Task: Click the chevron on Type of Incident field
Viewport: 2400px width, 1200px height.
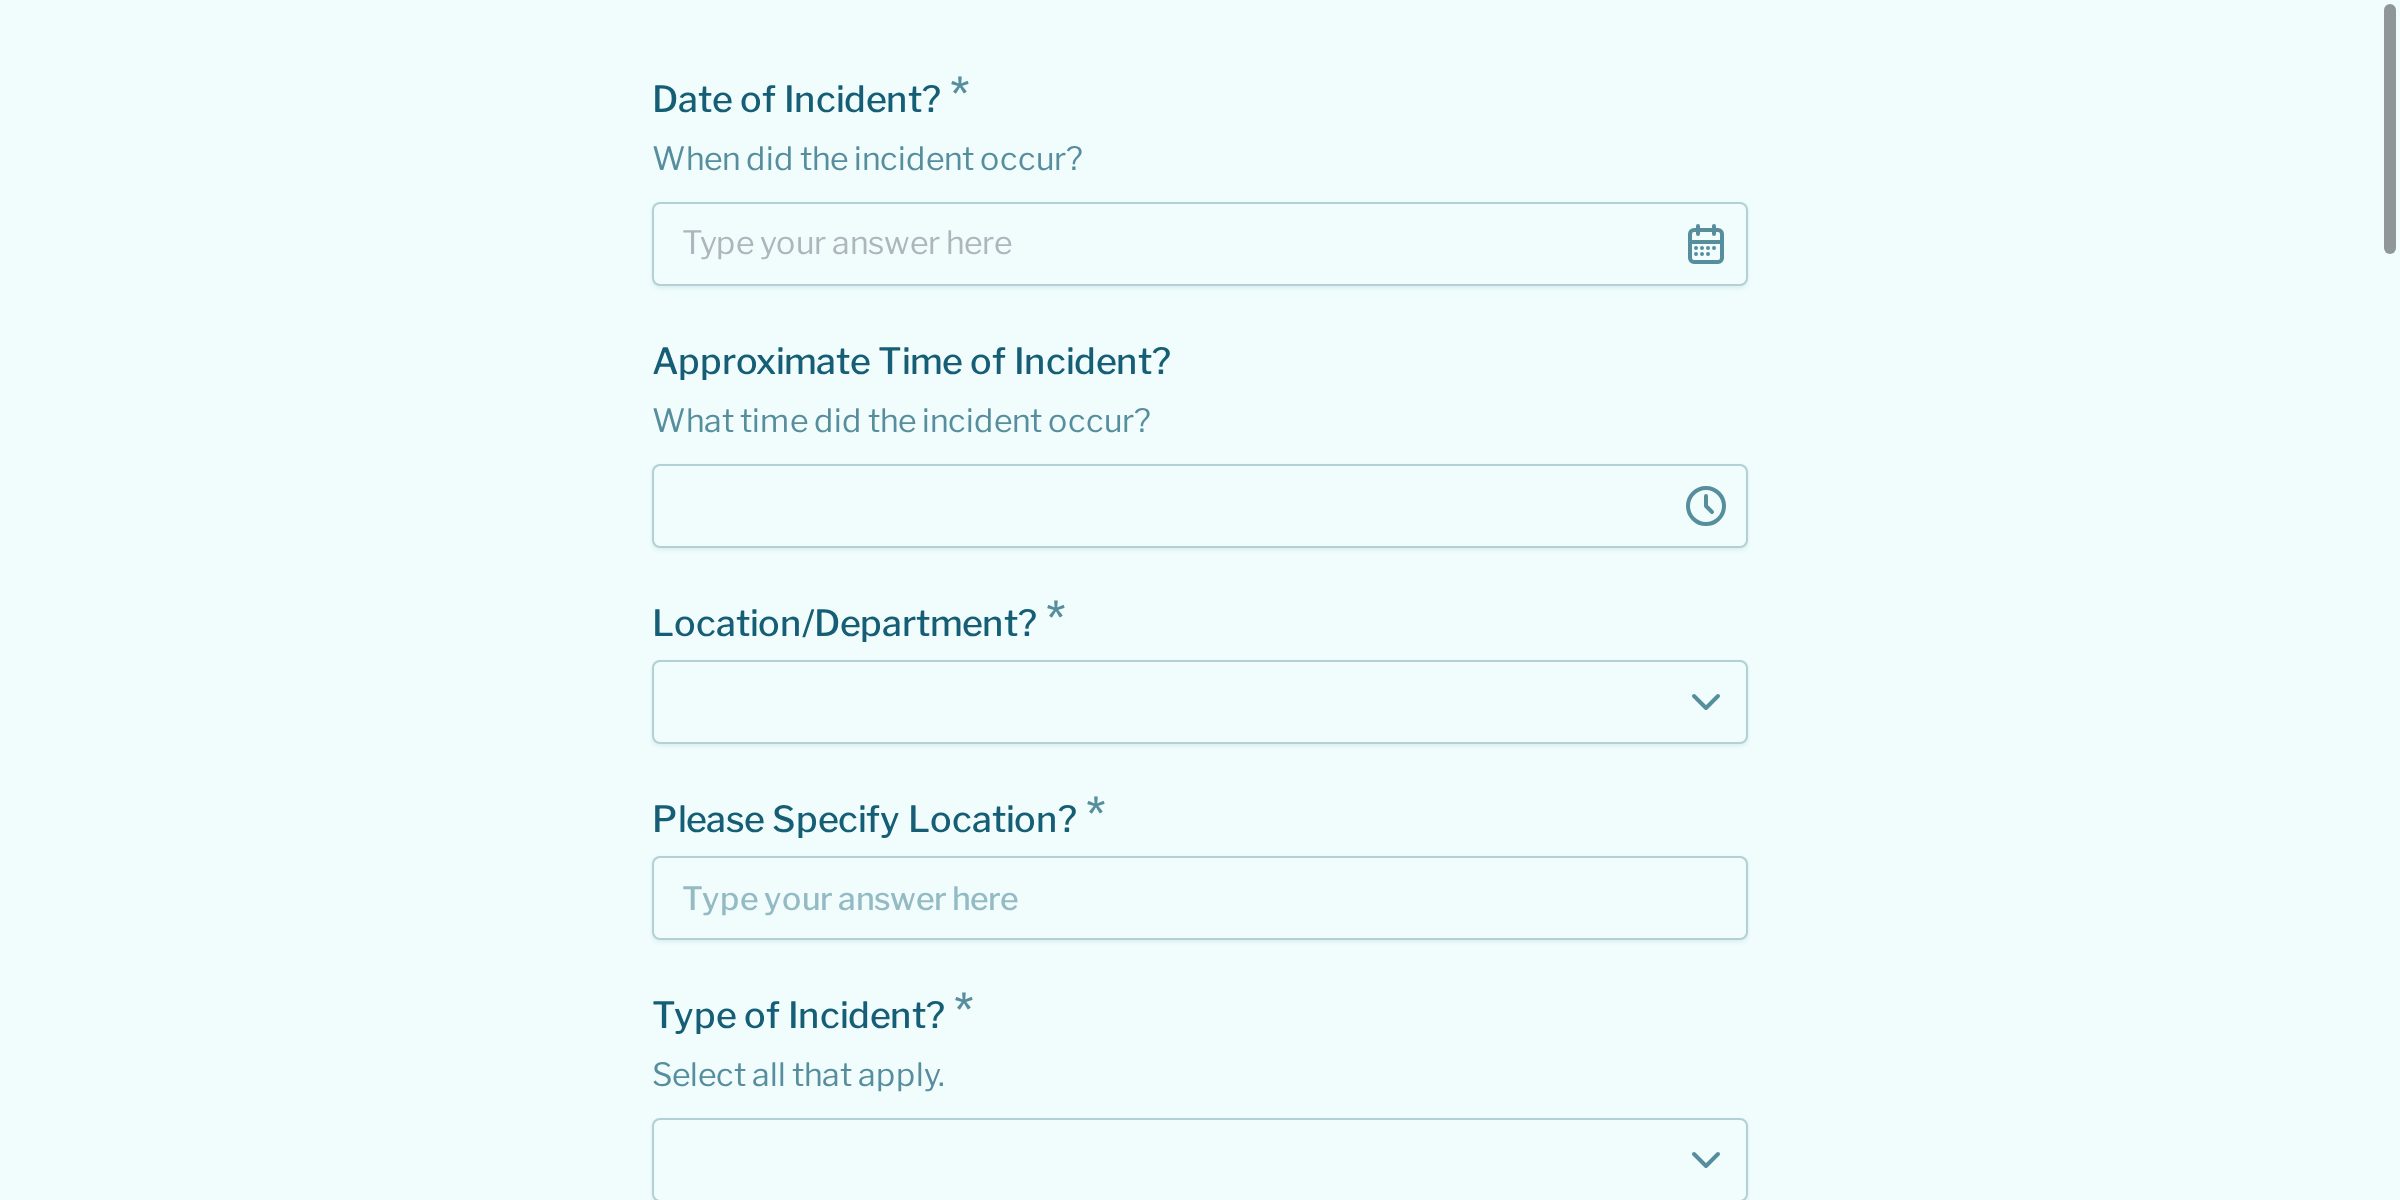Action: [x=1706, y=1158]
